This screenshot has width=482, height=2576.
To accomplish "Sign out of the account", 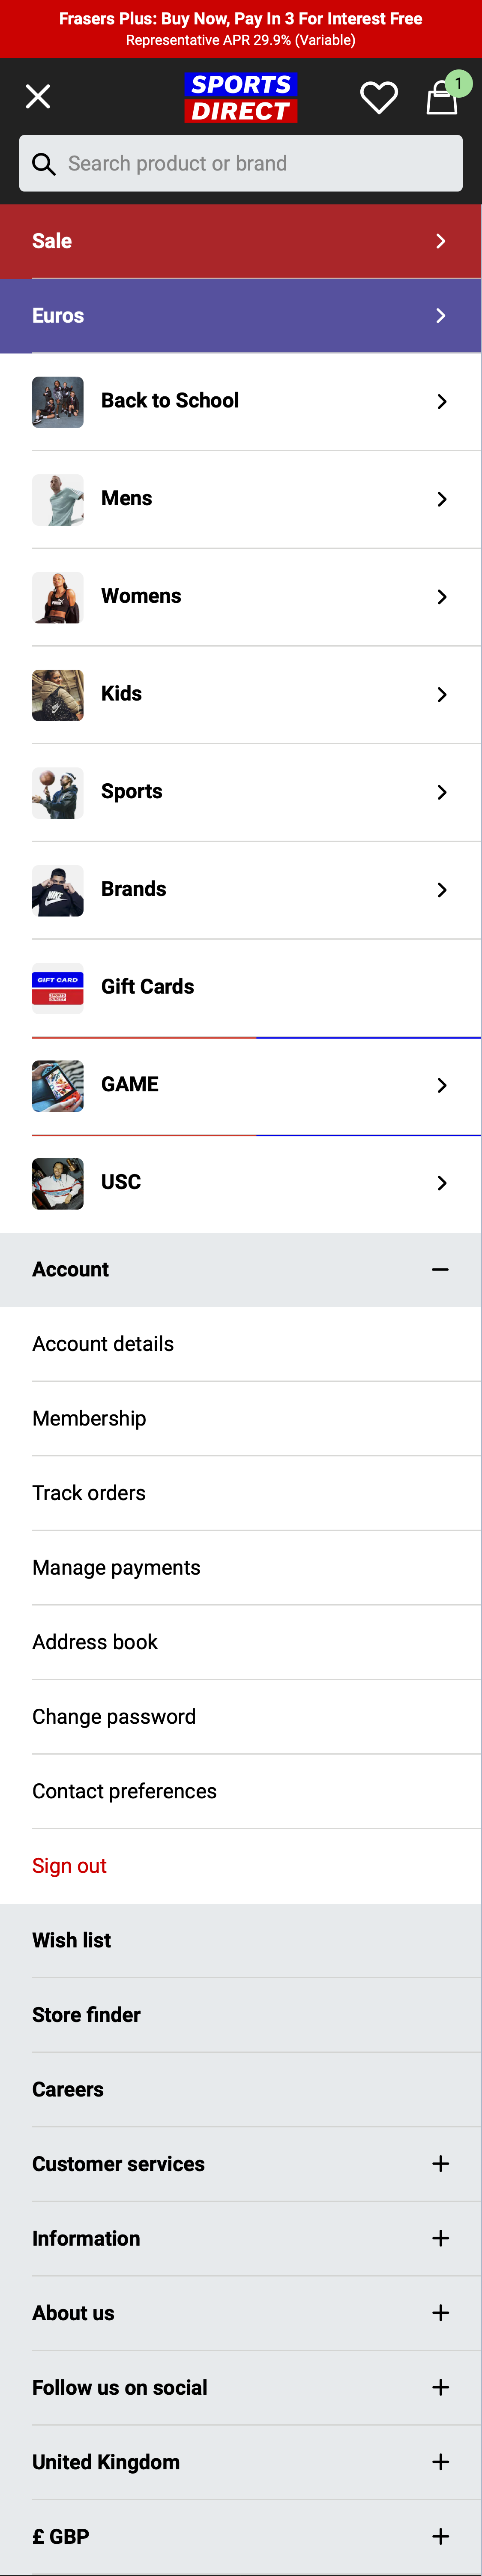I will tap(69, 1865).
